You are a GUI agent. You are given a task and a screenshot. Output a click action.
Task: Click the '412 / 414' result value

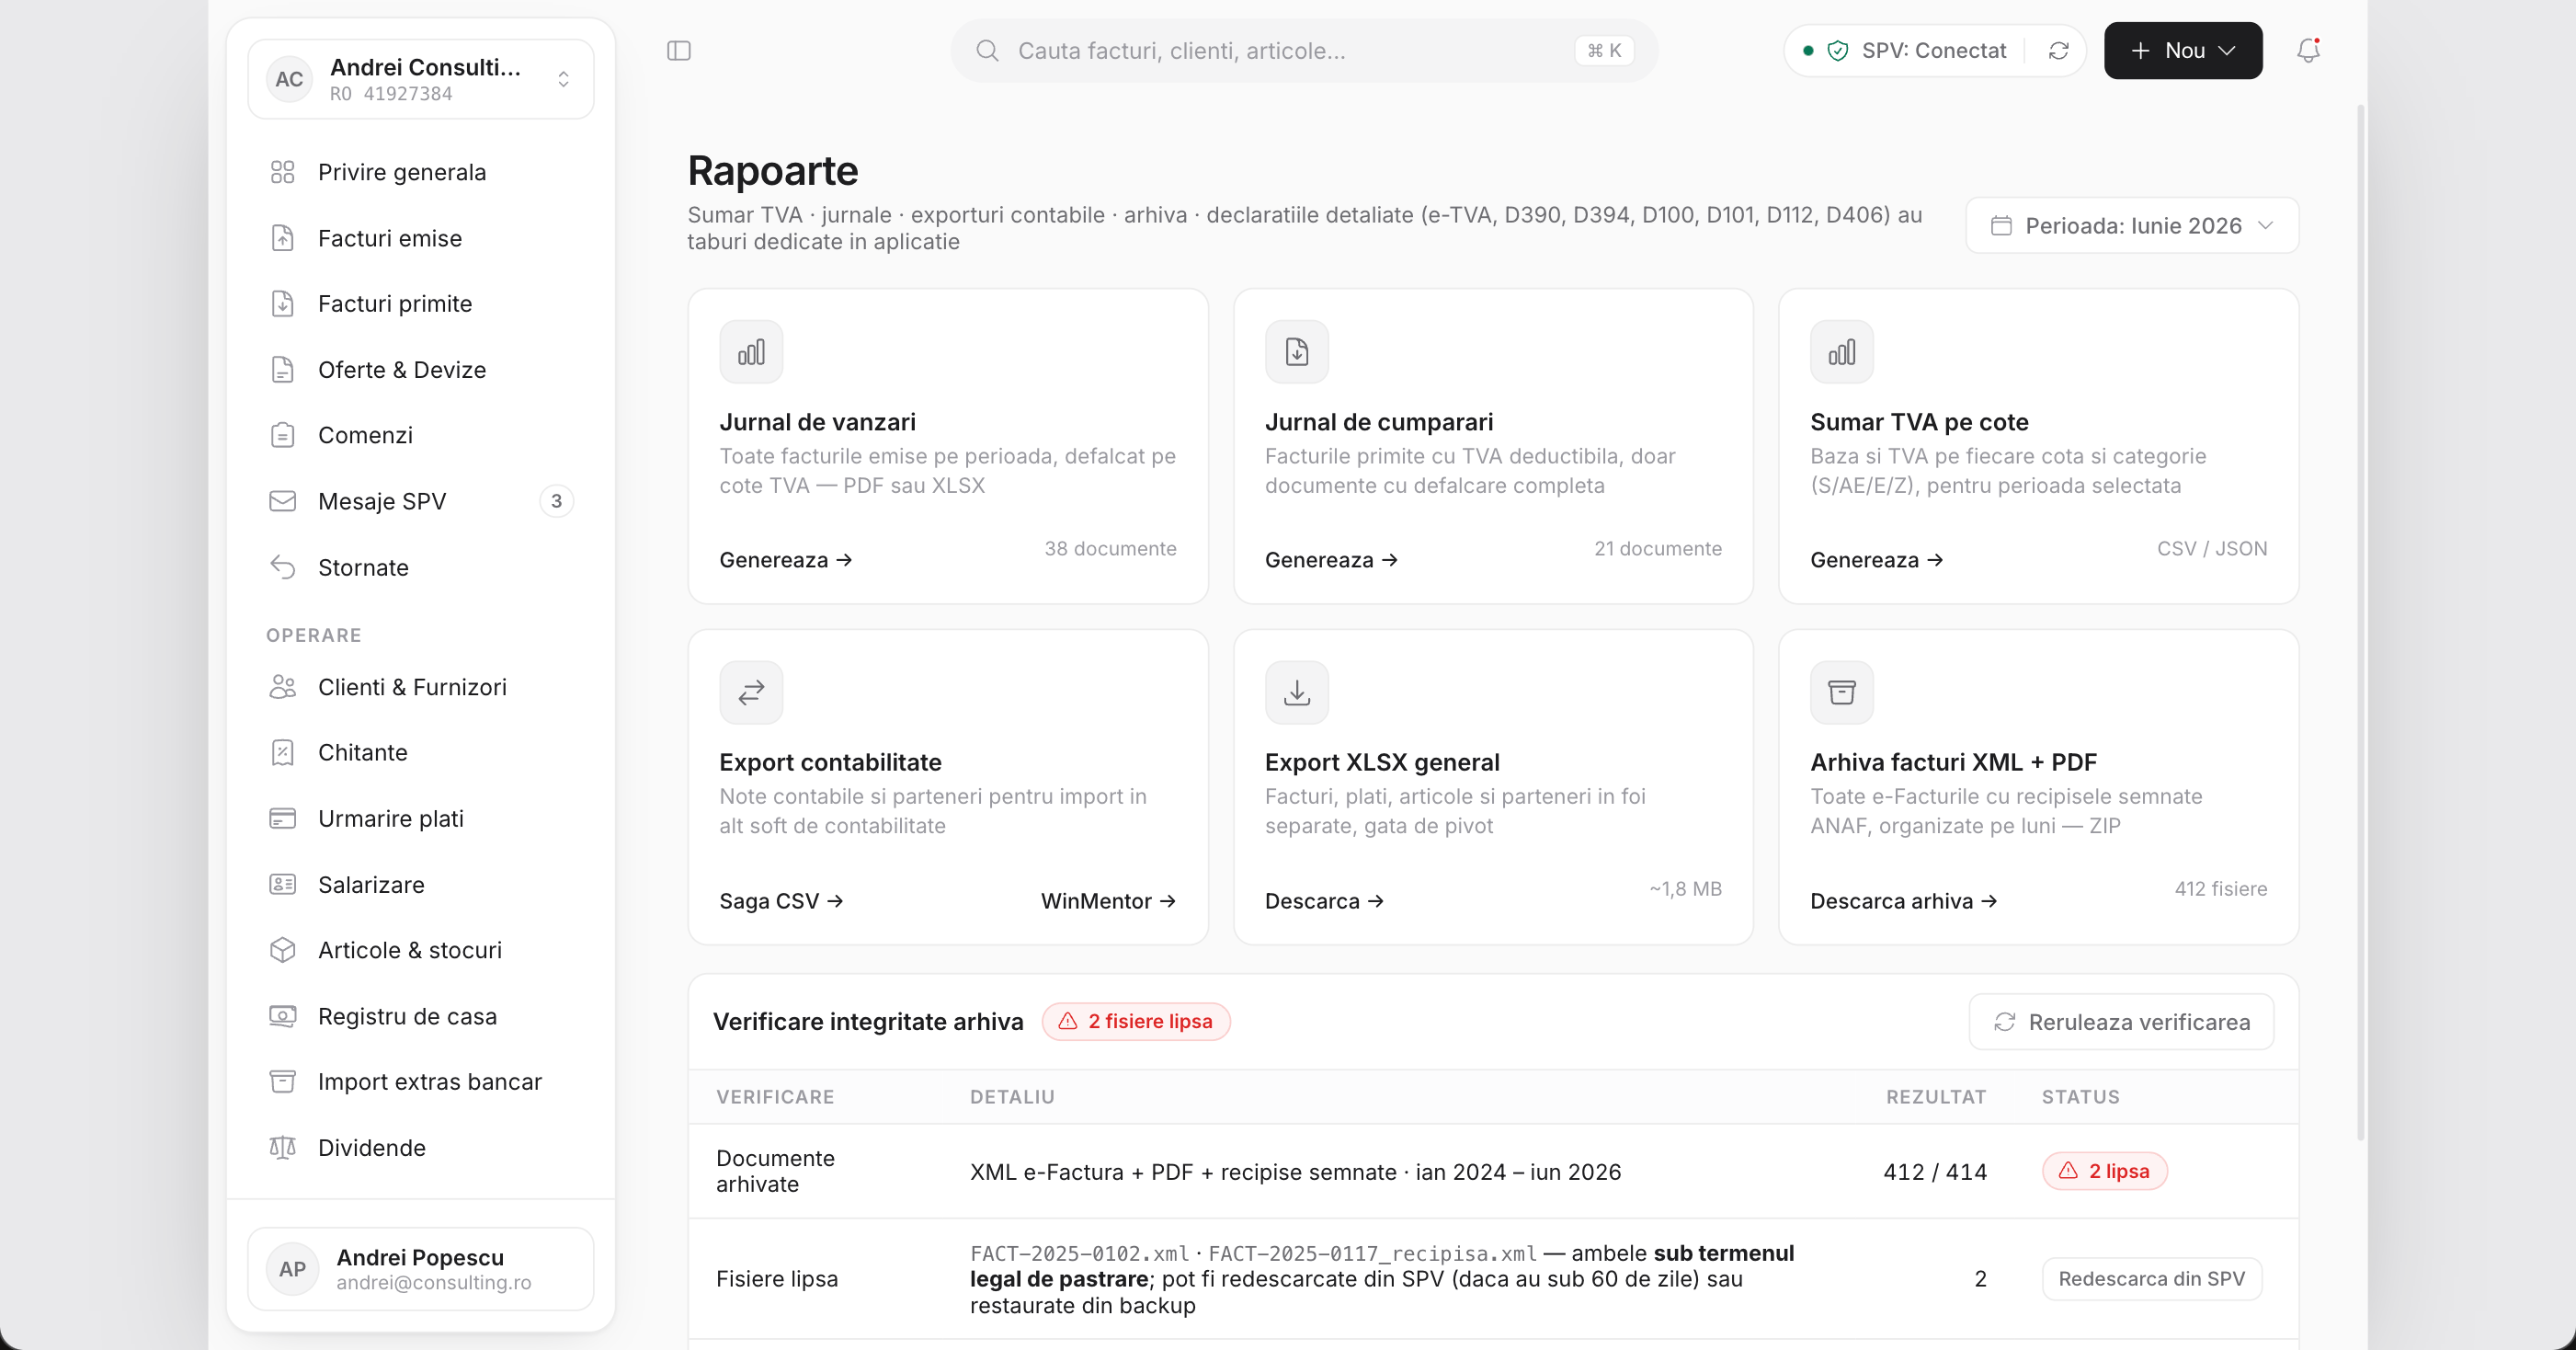tap(1934, 1172)
